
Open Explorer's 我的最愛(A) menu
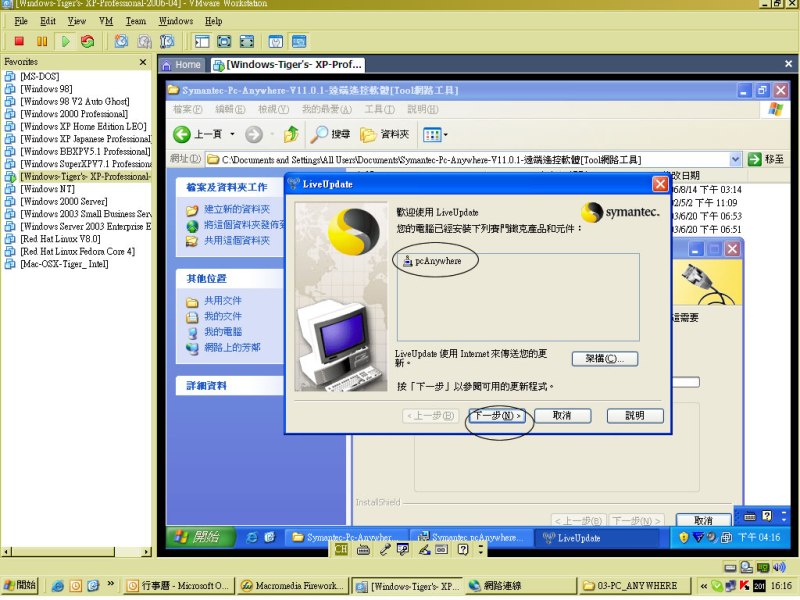tap(327, 109)
